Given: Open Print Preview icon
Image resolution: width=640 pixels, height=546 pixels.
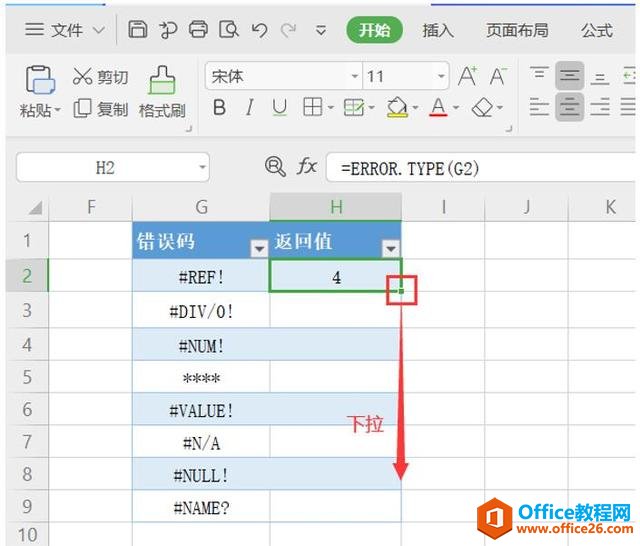Looking at the screenshot, I should (x=229, y=30).
